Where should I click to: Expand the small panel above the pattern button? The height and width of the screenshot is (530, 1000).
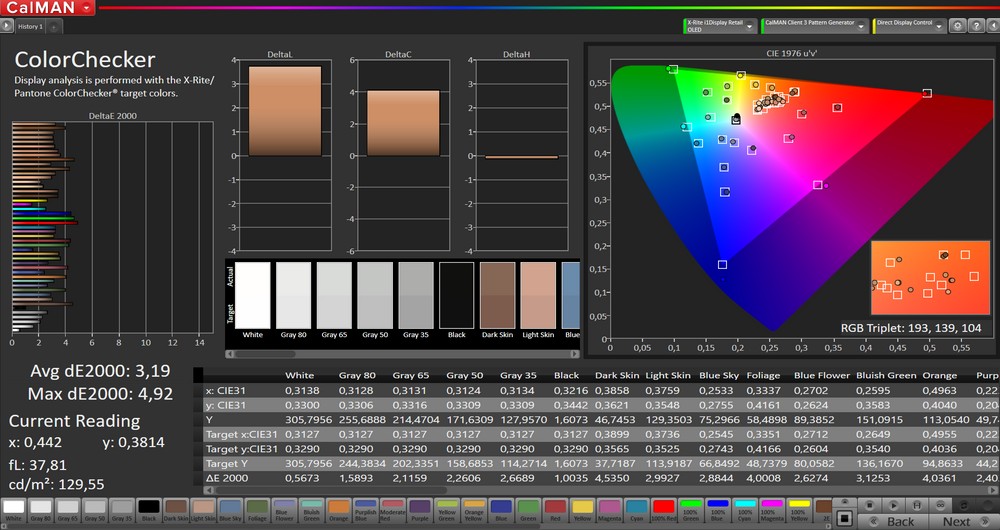[844, 503]
